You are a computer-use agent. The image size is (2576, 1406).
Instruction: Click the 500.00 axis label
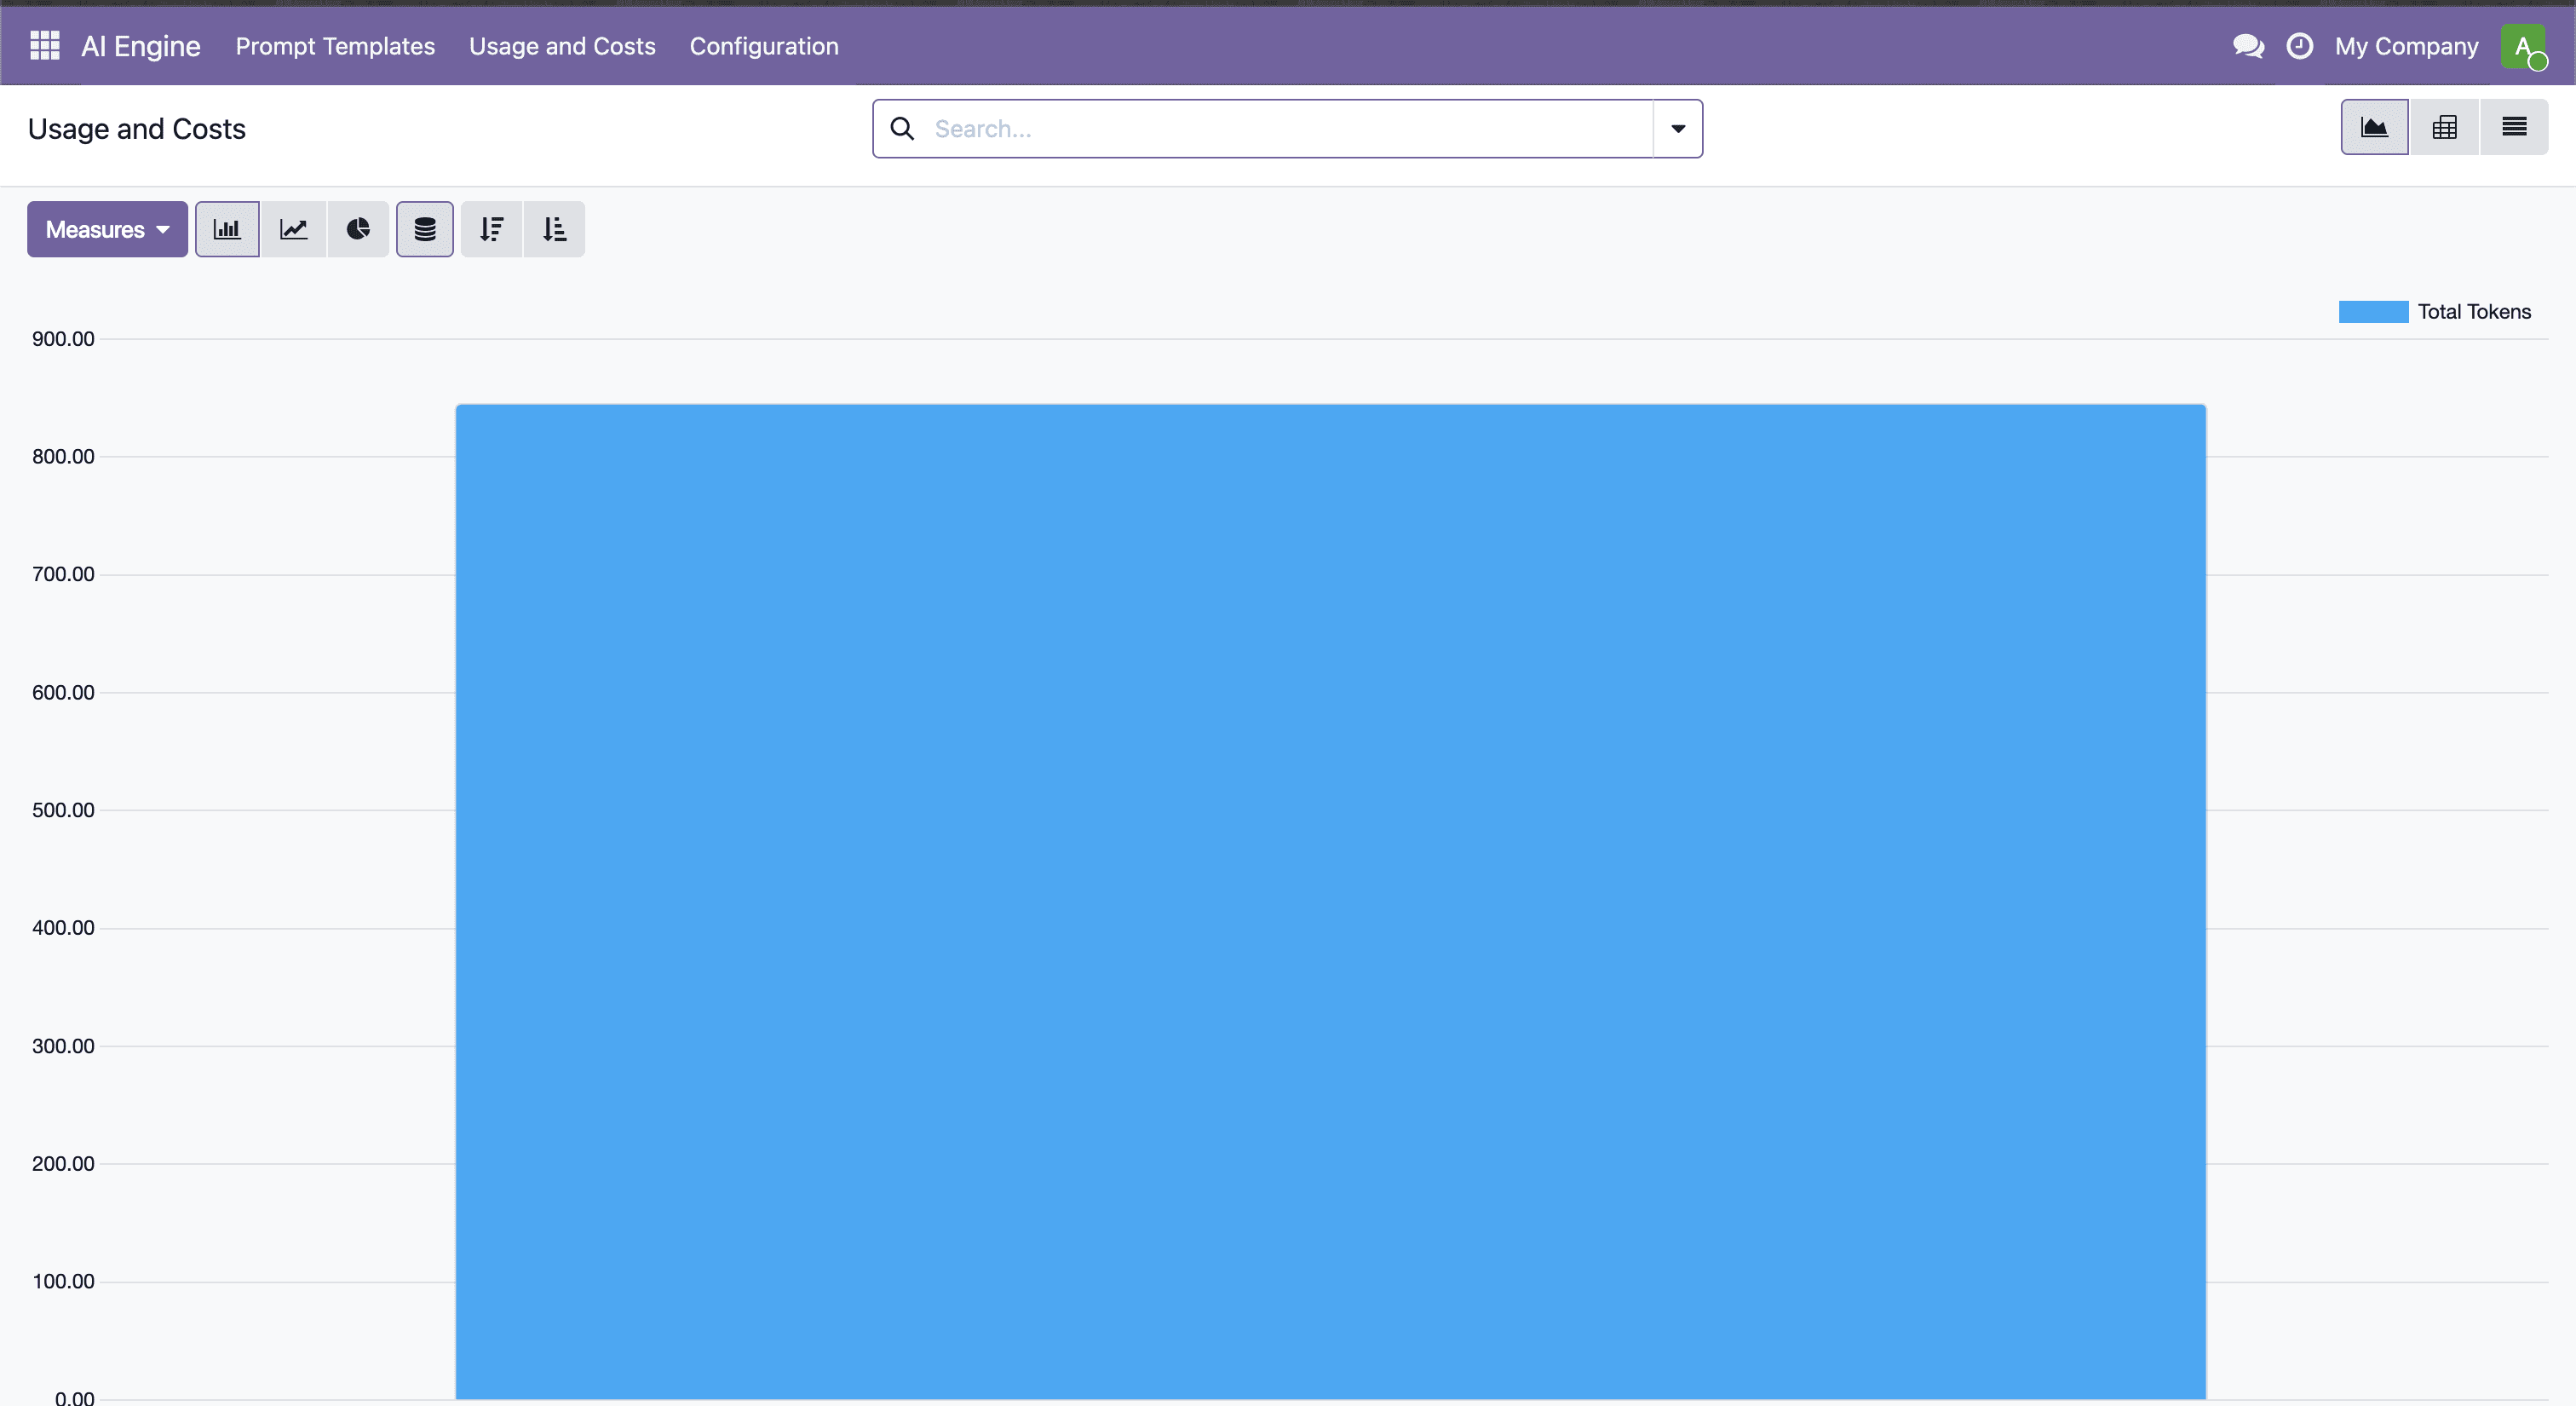[63, 810]
